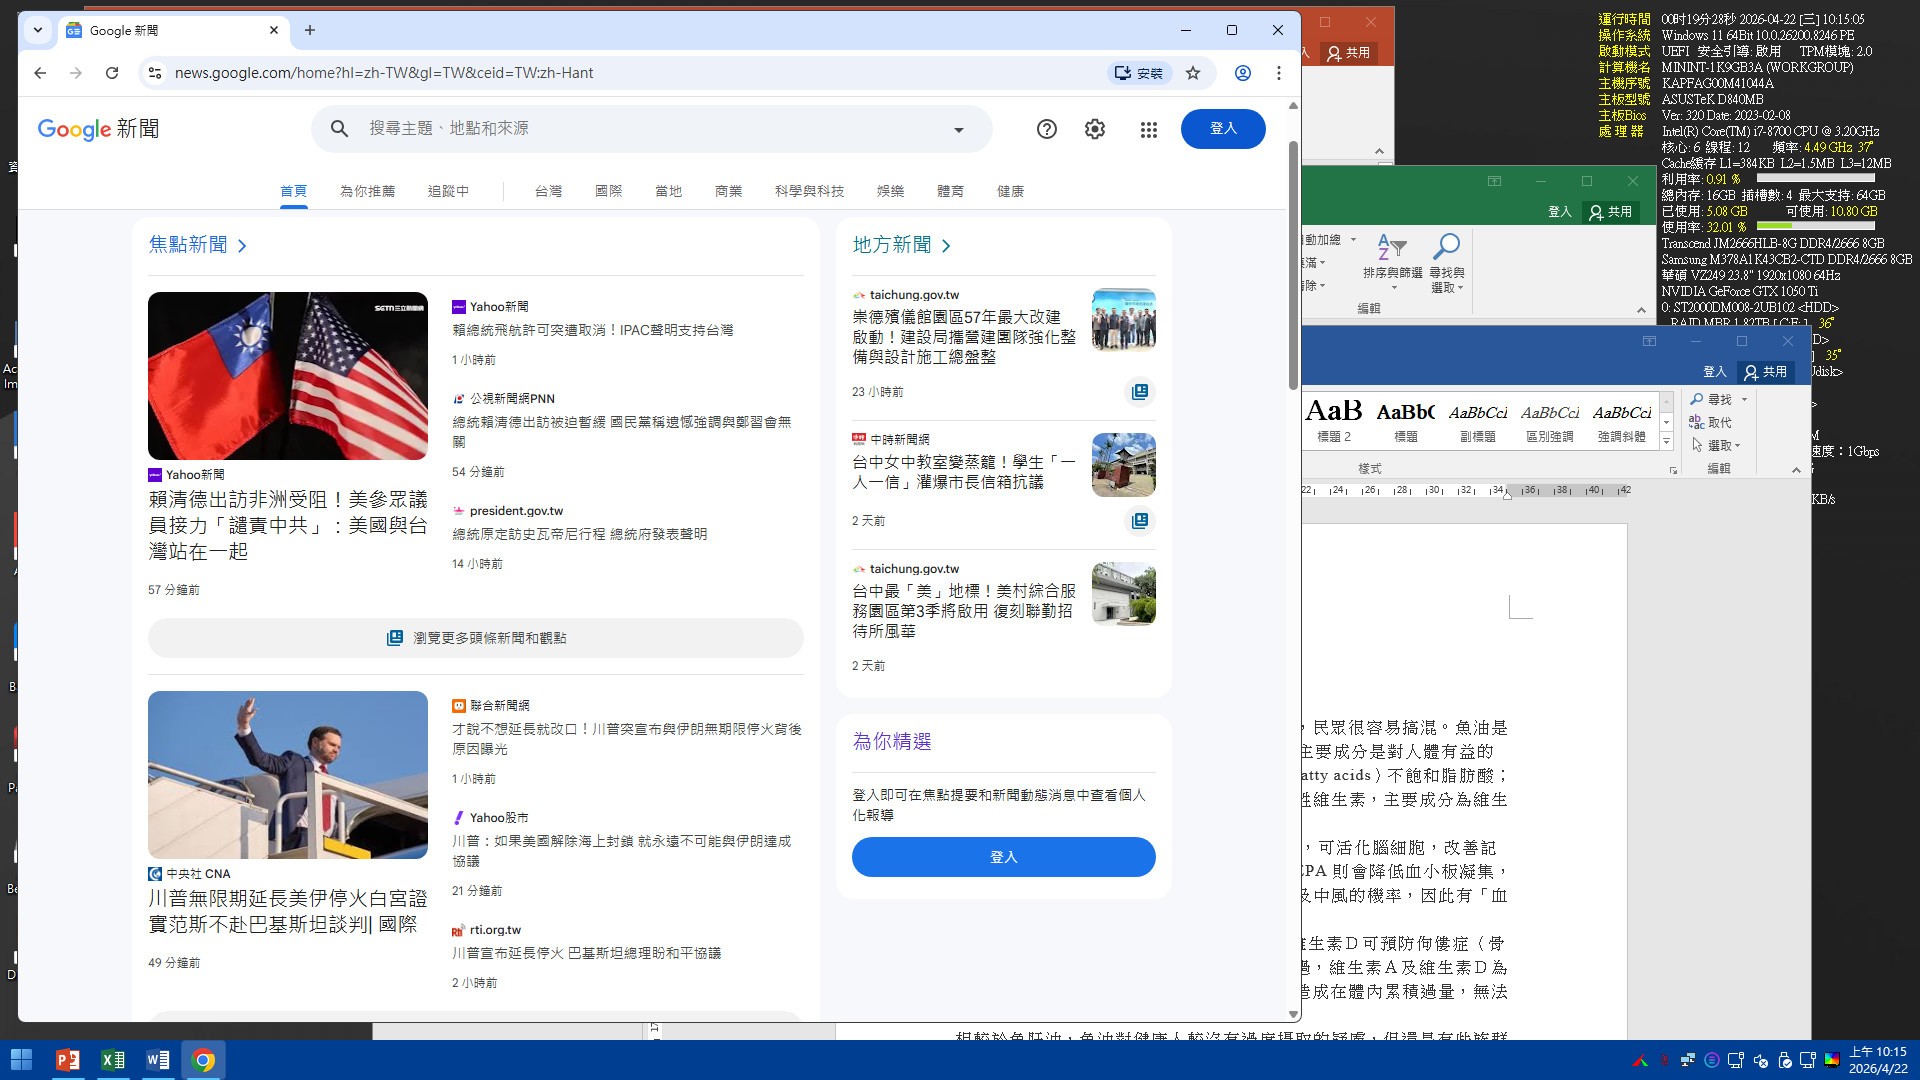Image resolution: width=1920 pixels, height=1080 pixels.
Task: Open the Google apps grid
Action: click(1148, 129)
